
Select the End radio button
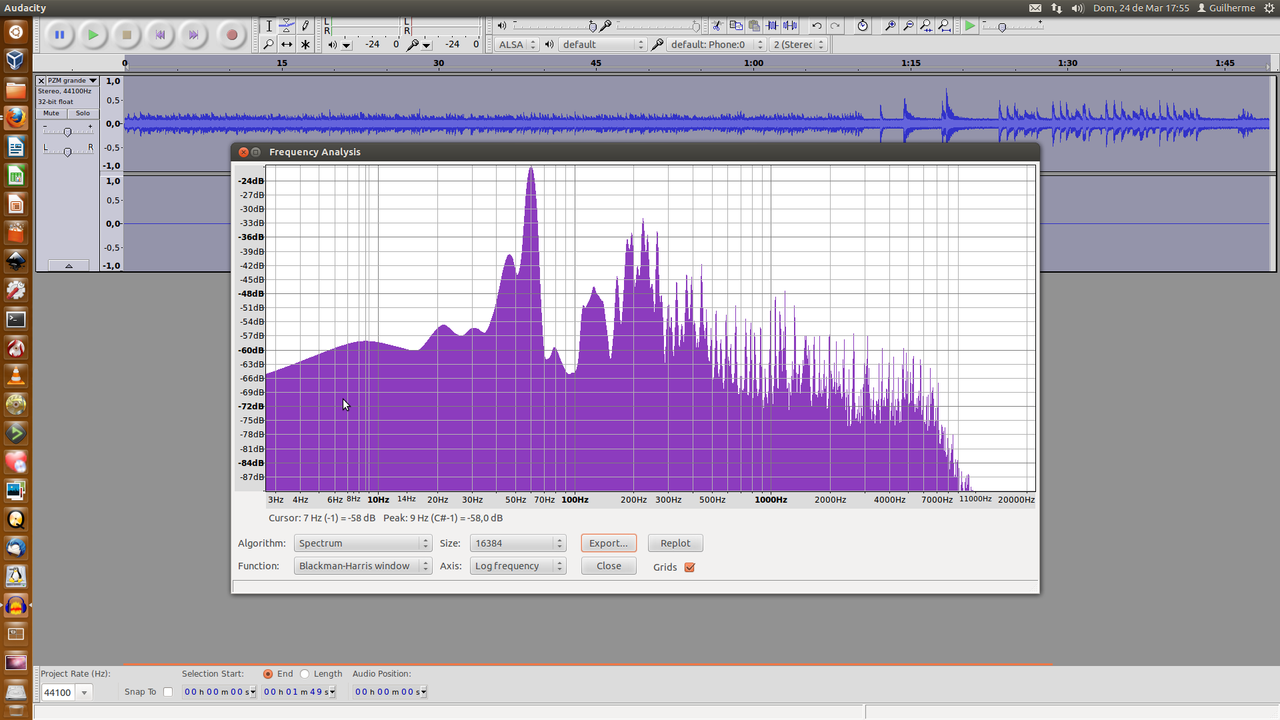coord(268,674)
